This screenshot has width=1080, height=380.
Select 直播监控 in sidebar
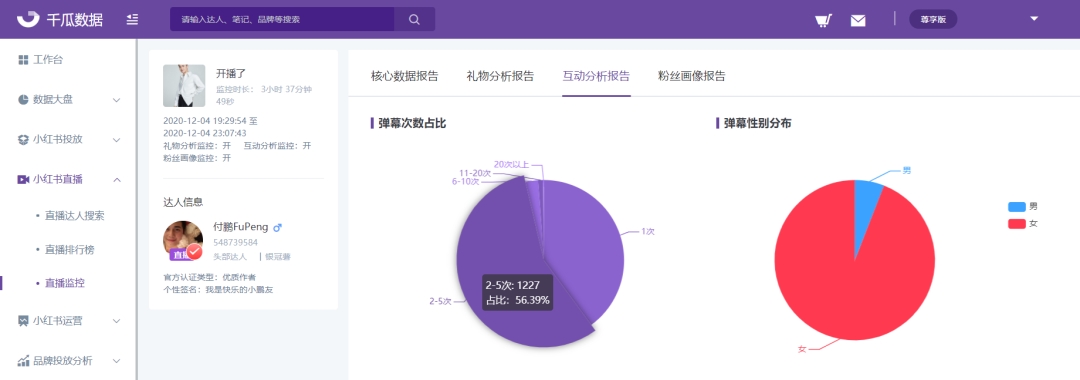[64, 283]
